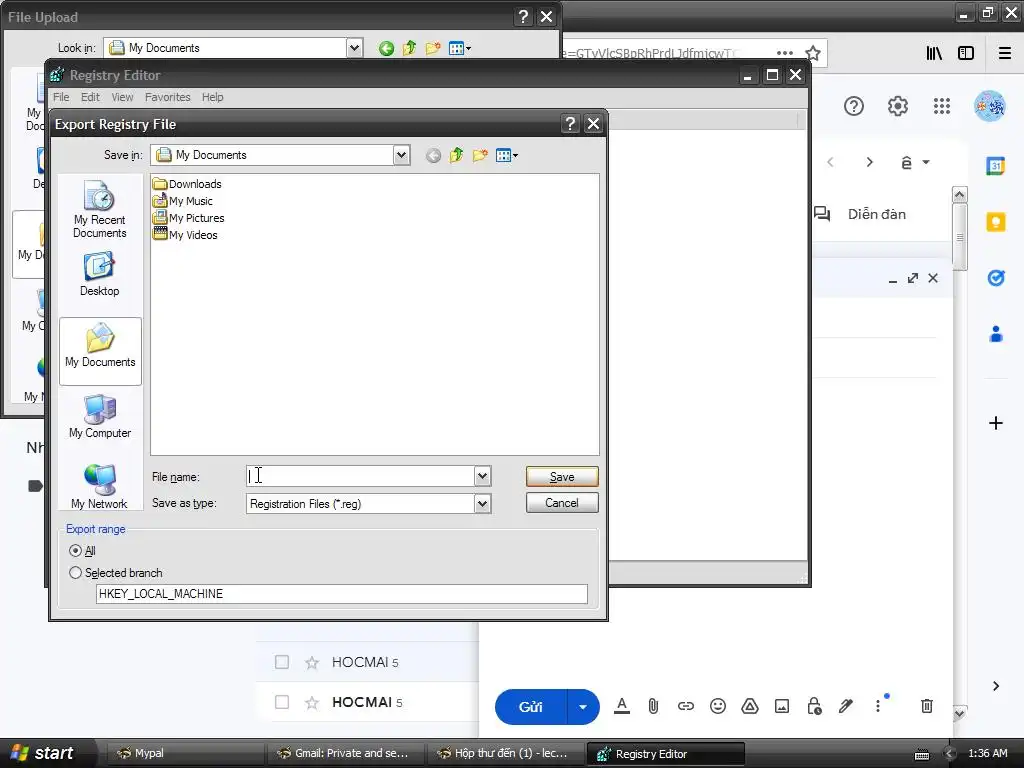Click Help question mark in Export Registry File

point(570,123)
